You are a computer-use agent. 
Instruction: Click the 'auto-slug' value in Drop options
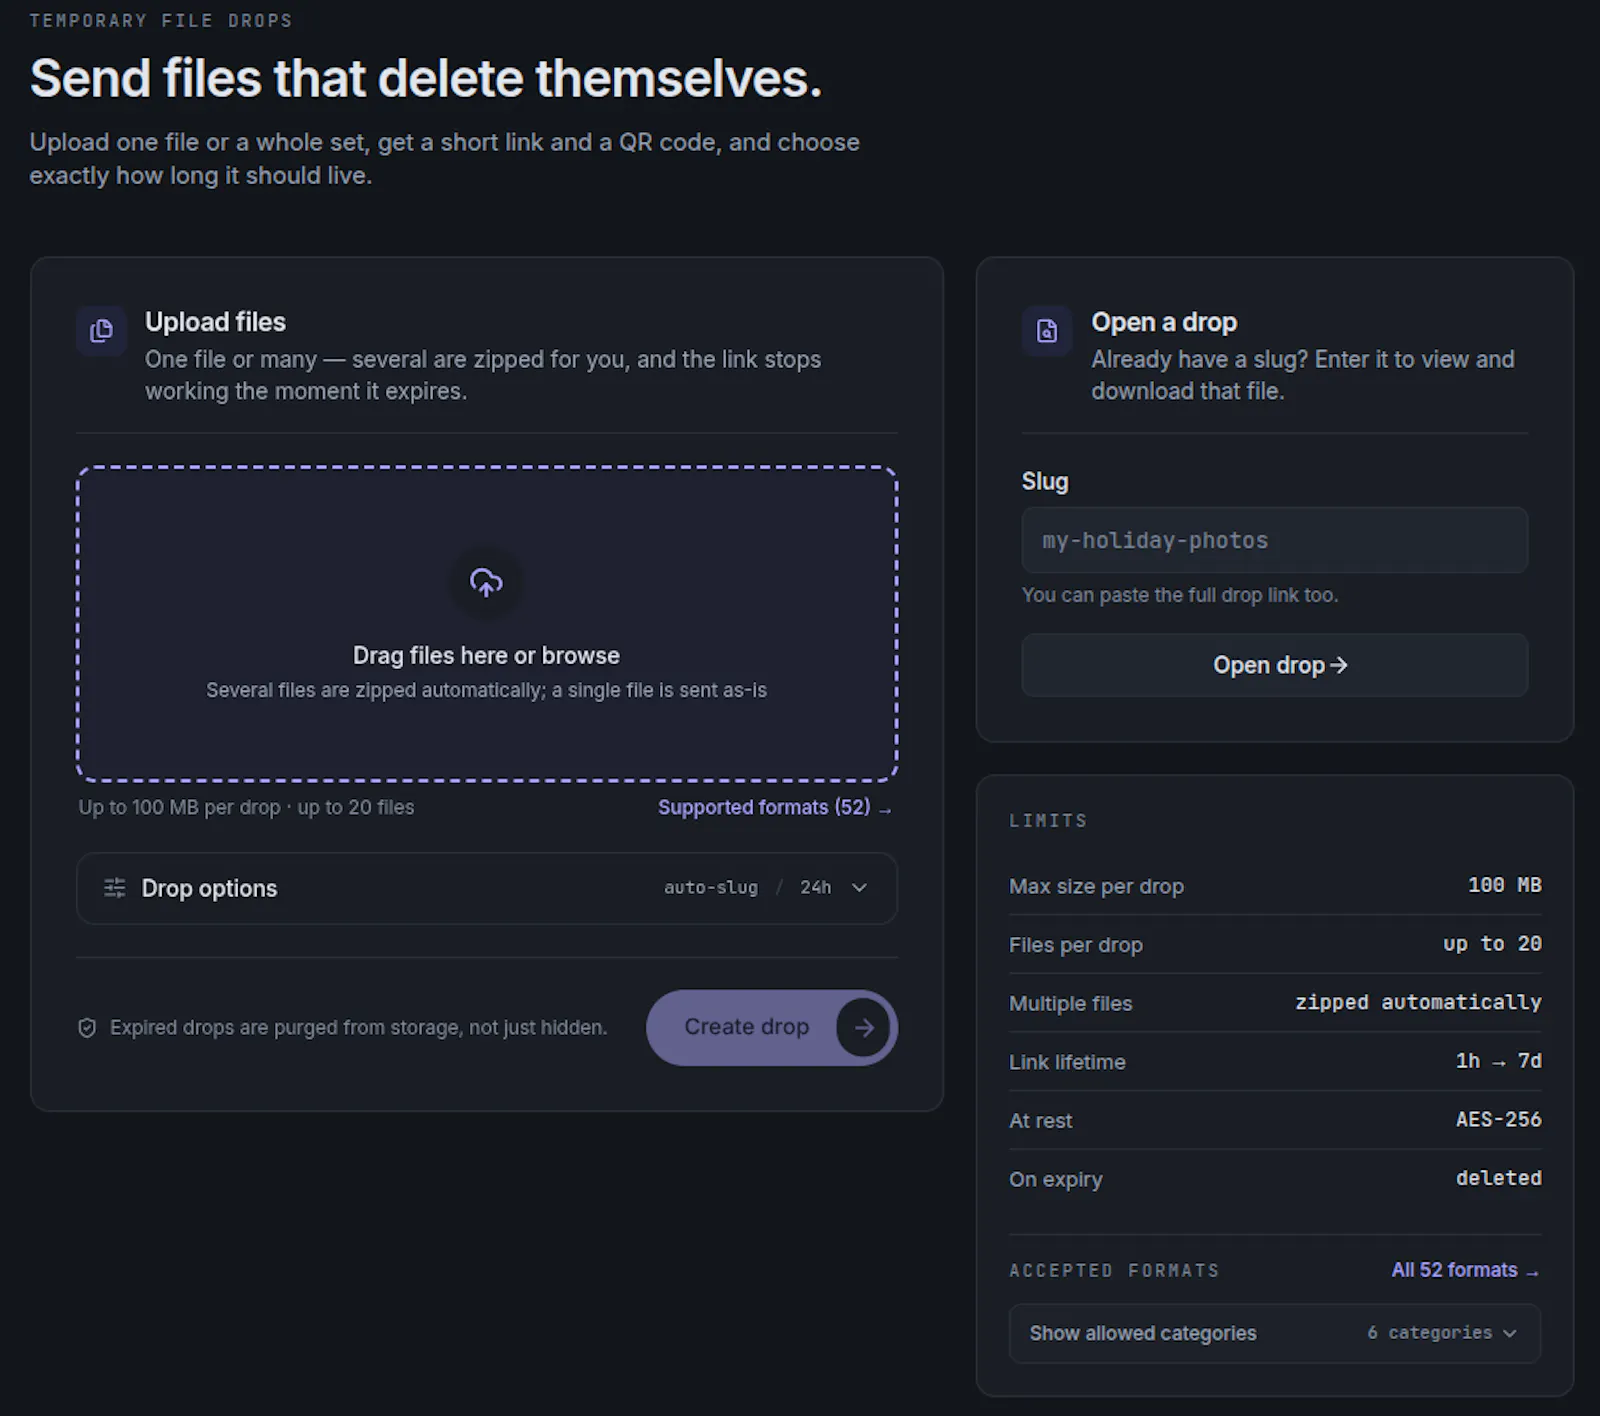(711, 888)
